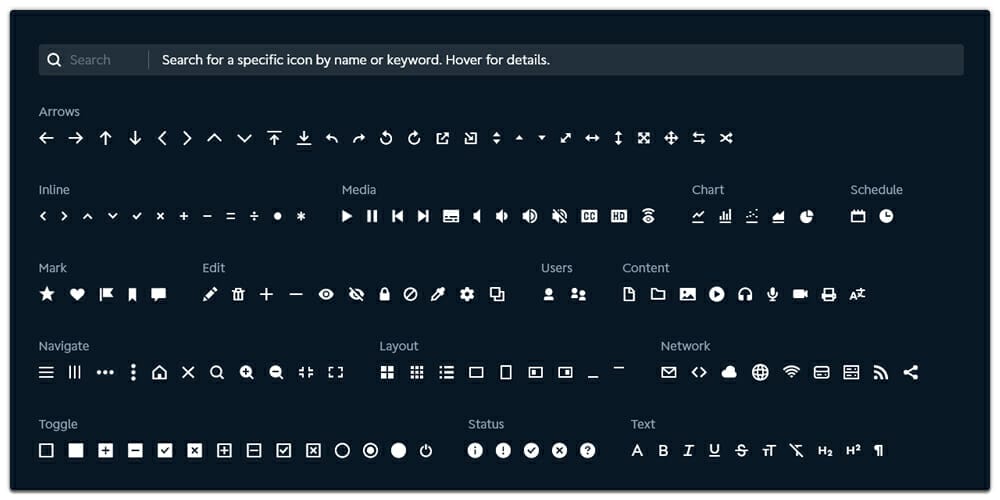The image size is (1000, 500).
Task: Select the closed captions CC icon
Action: point(589,216)
